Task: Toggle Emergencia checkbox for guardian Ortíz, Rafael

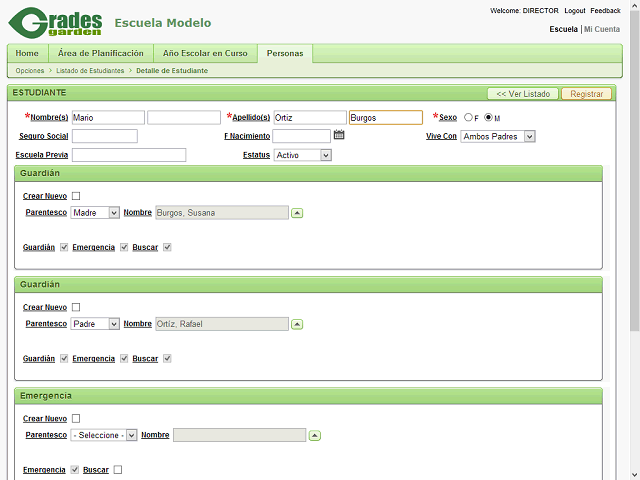Action: tap(124, 358)
